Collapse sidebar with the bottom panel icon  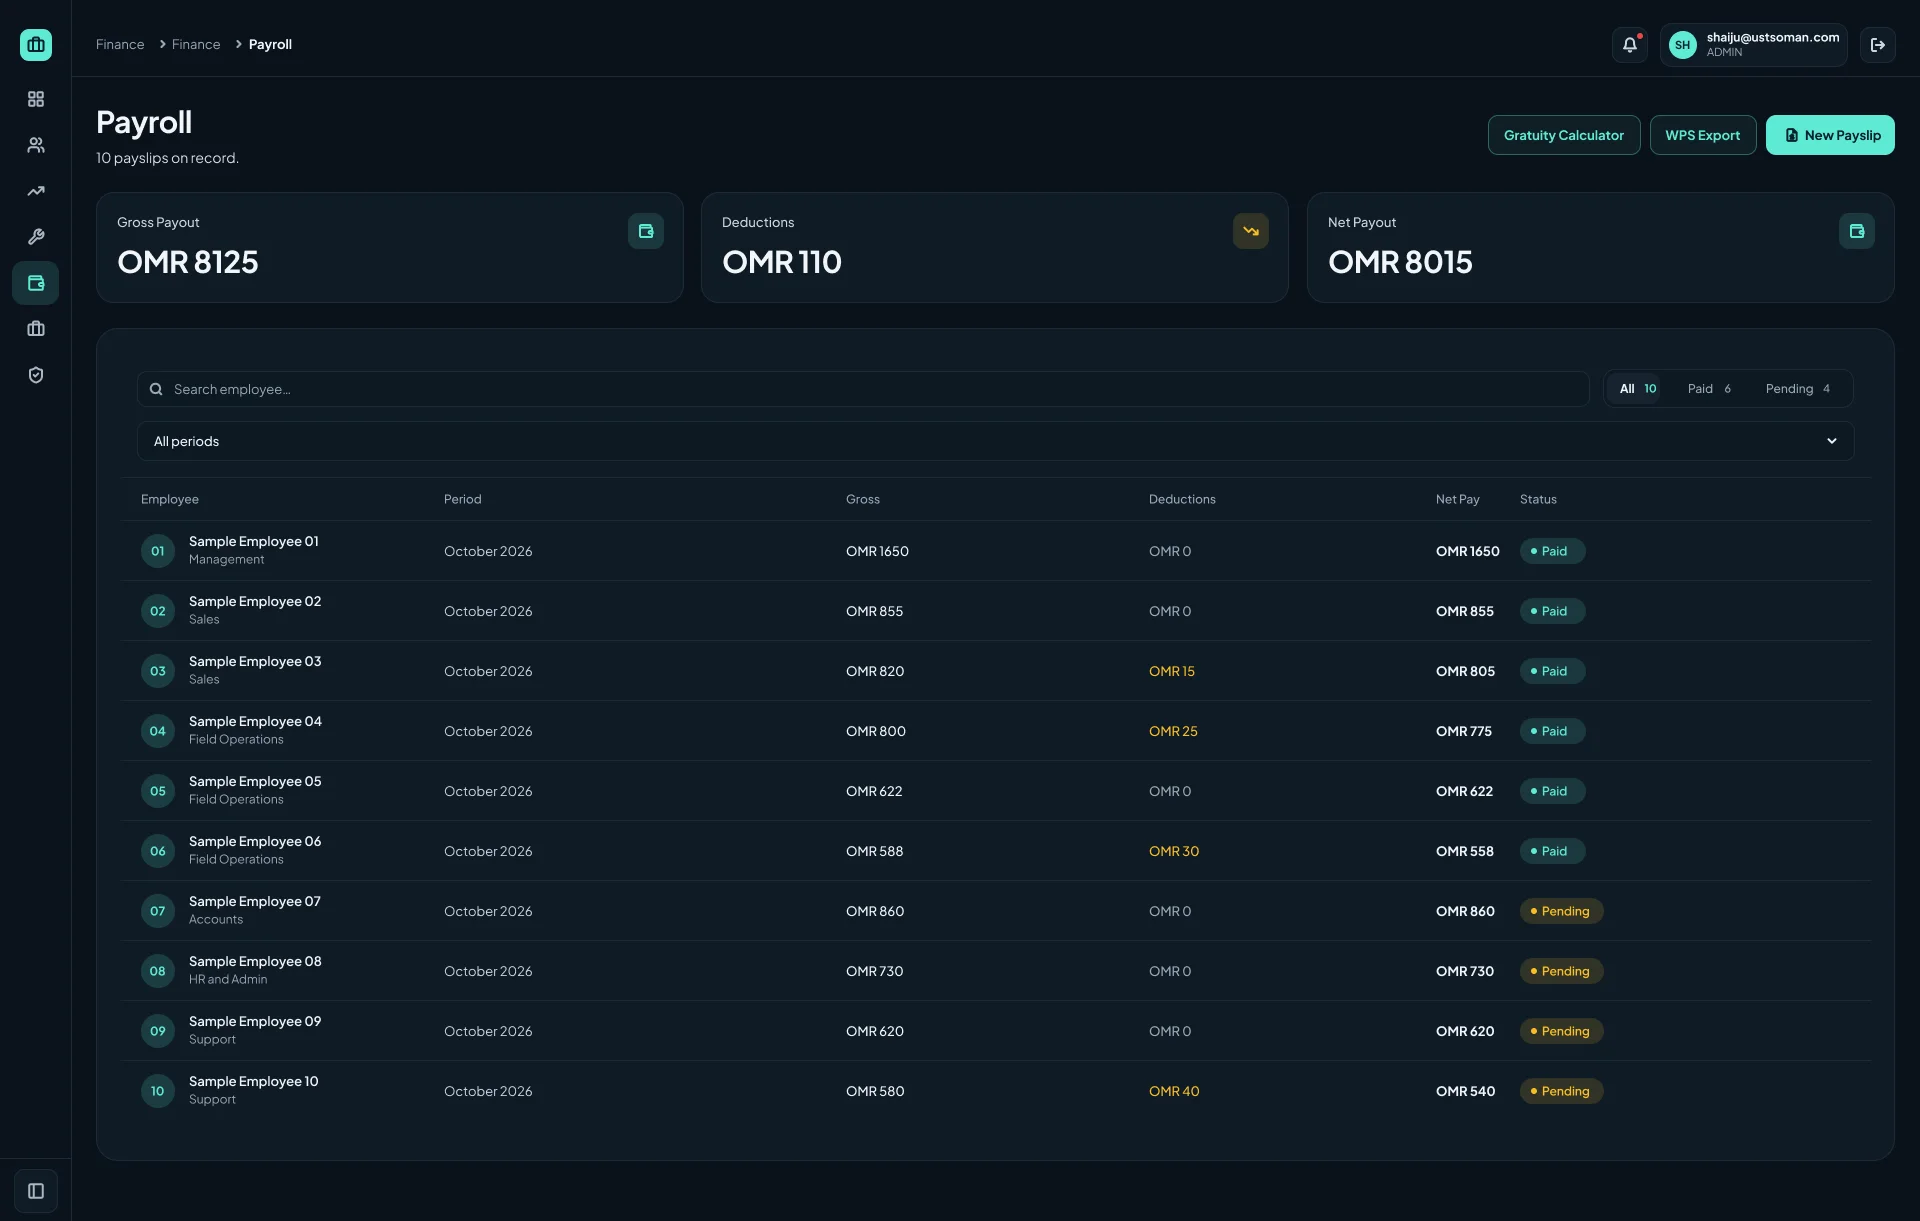click(x=36, y=1191)
